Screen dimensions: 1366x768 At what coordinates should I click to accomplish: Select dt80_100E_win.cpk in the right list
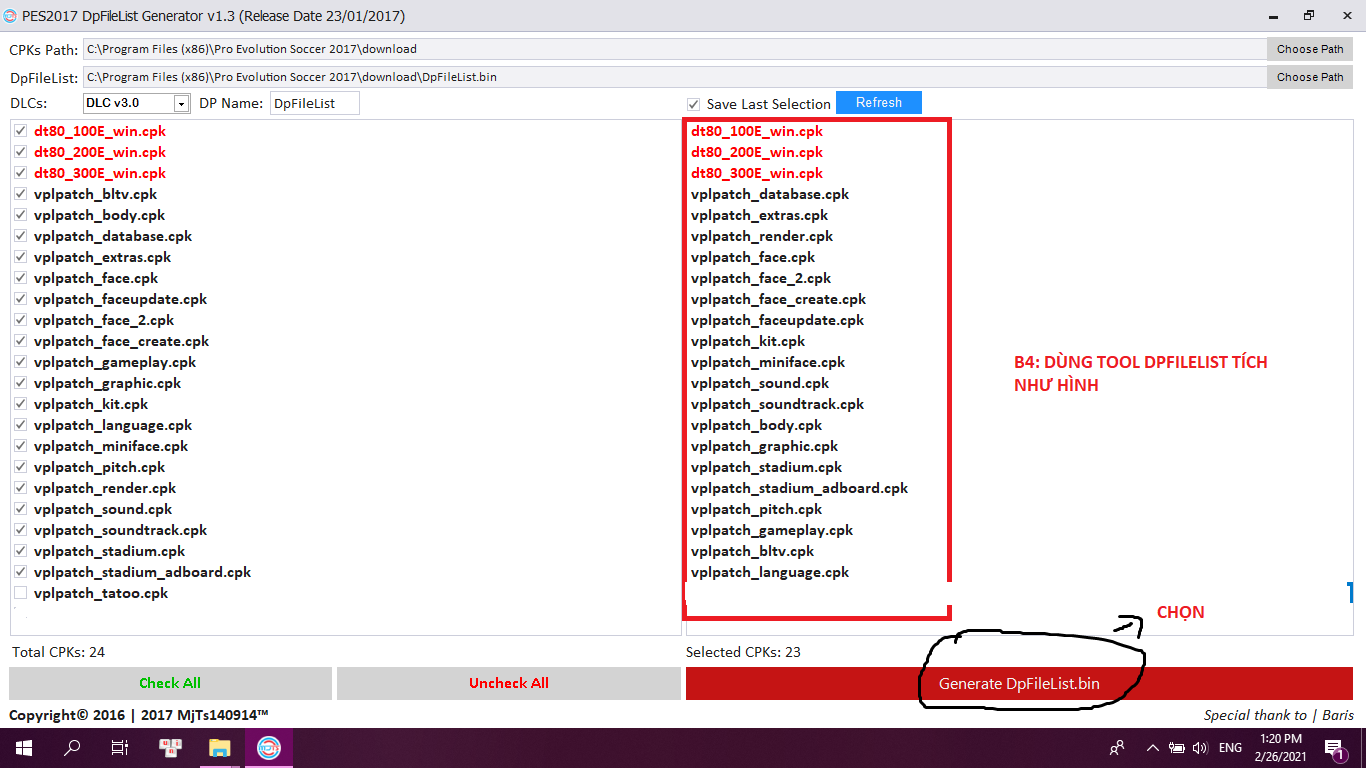click(x=757, y=131)
